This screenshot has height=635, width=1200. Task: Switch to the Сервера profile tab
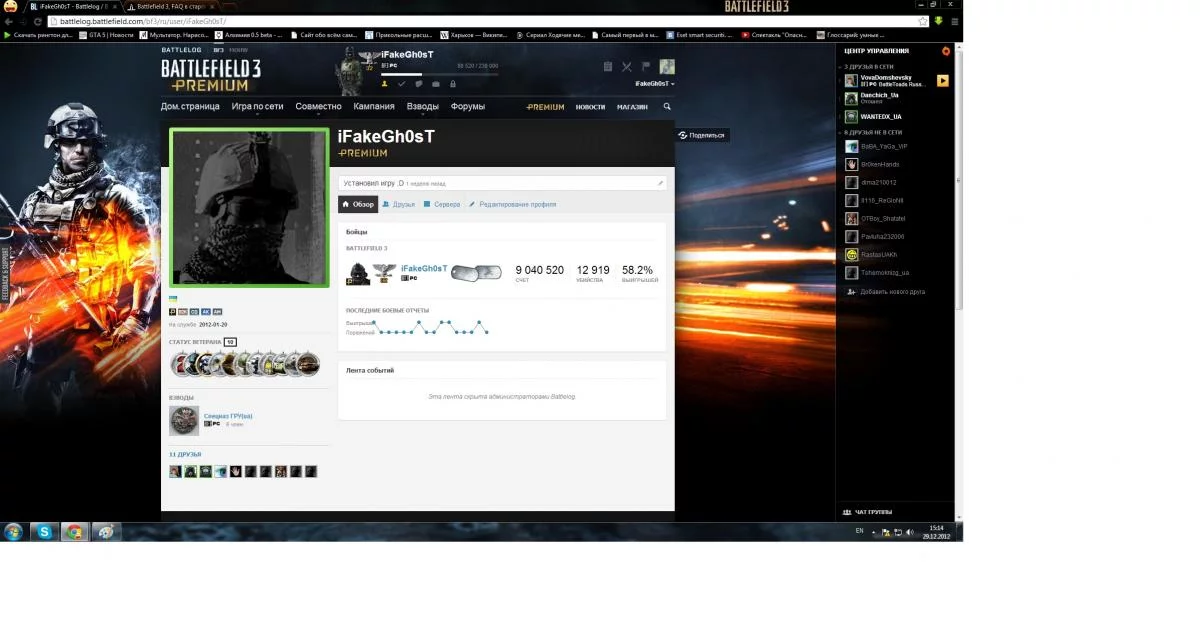[441, 204]
